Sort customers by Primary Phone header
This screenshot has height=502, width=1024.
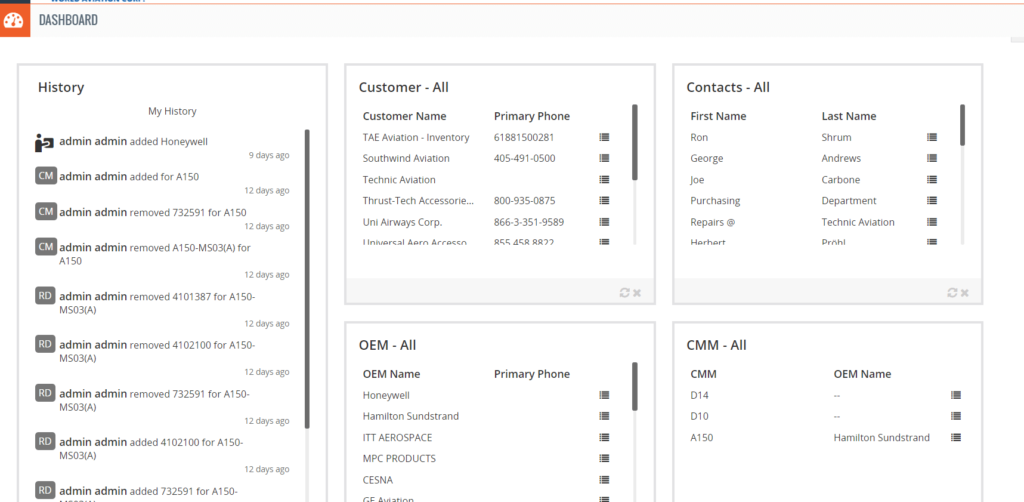532,116
